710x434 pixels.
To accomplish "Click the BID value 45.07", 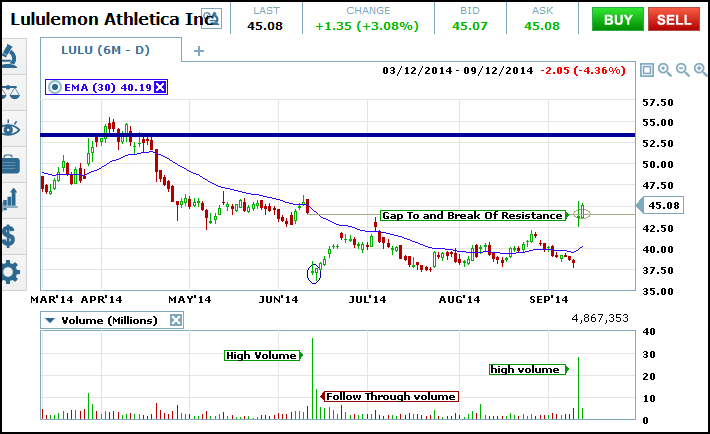I will point(470,26).
